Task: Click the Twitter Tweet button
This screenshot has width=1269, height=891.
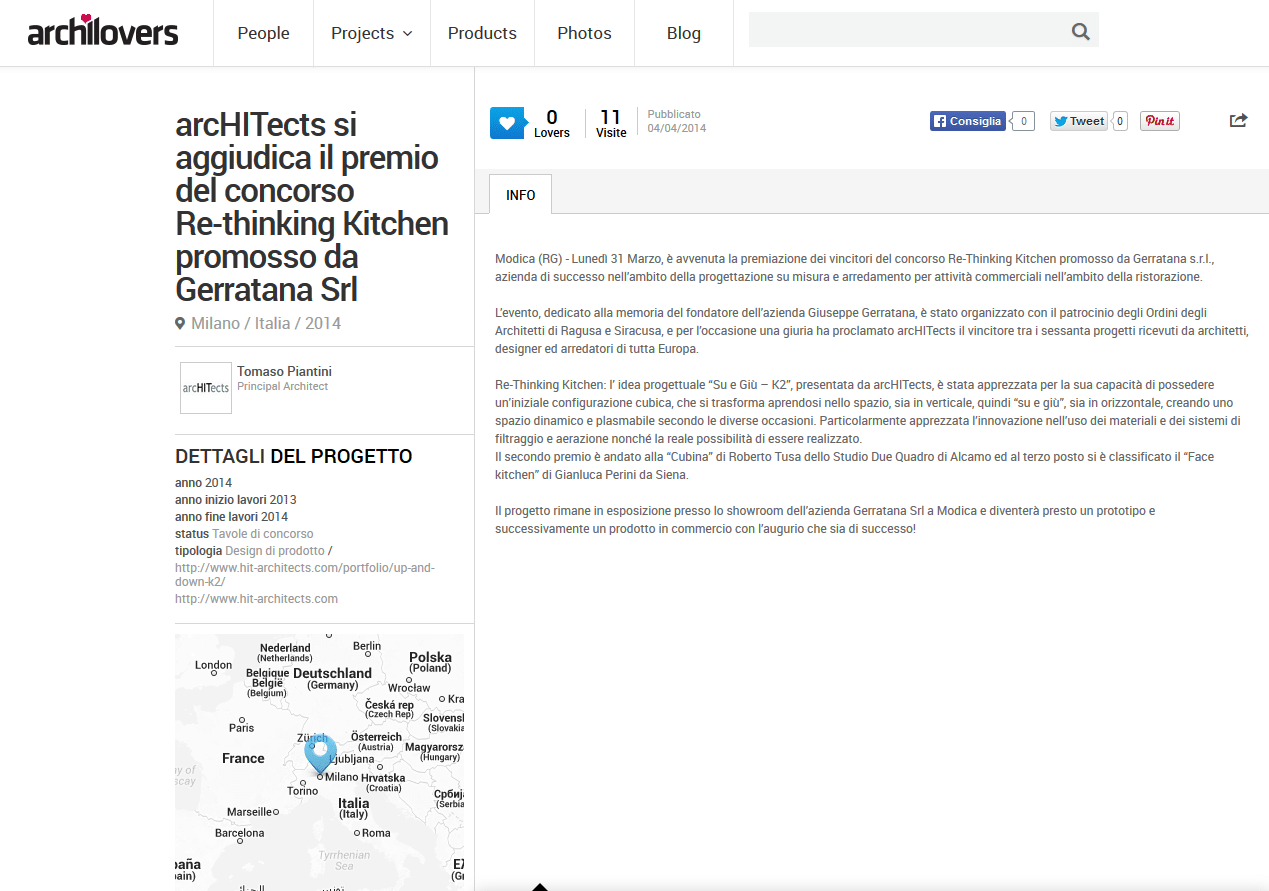Action: [1079, 121]
